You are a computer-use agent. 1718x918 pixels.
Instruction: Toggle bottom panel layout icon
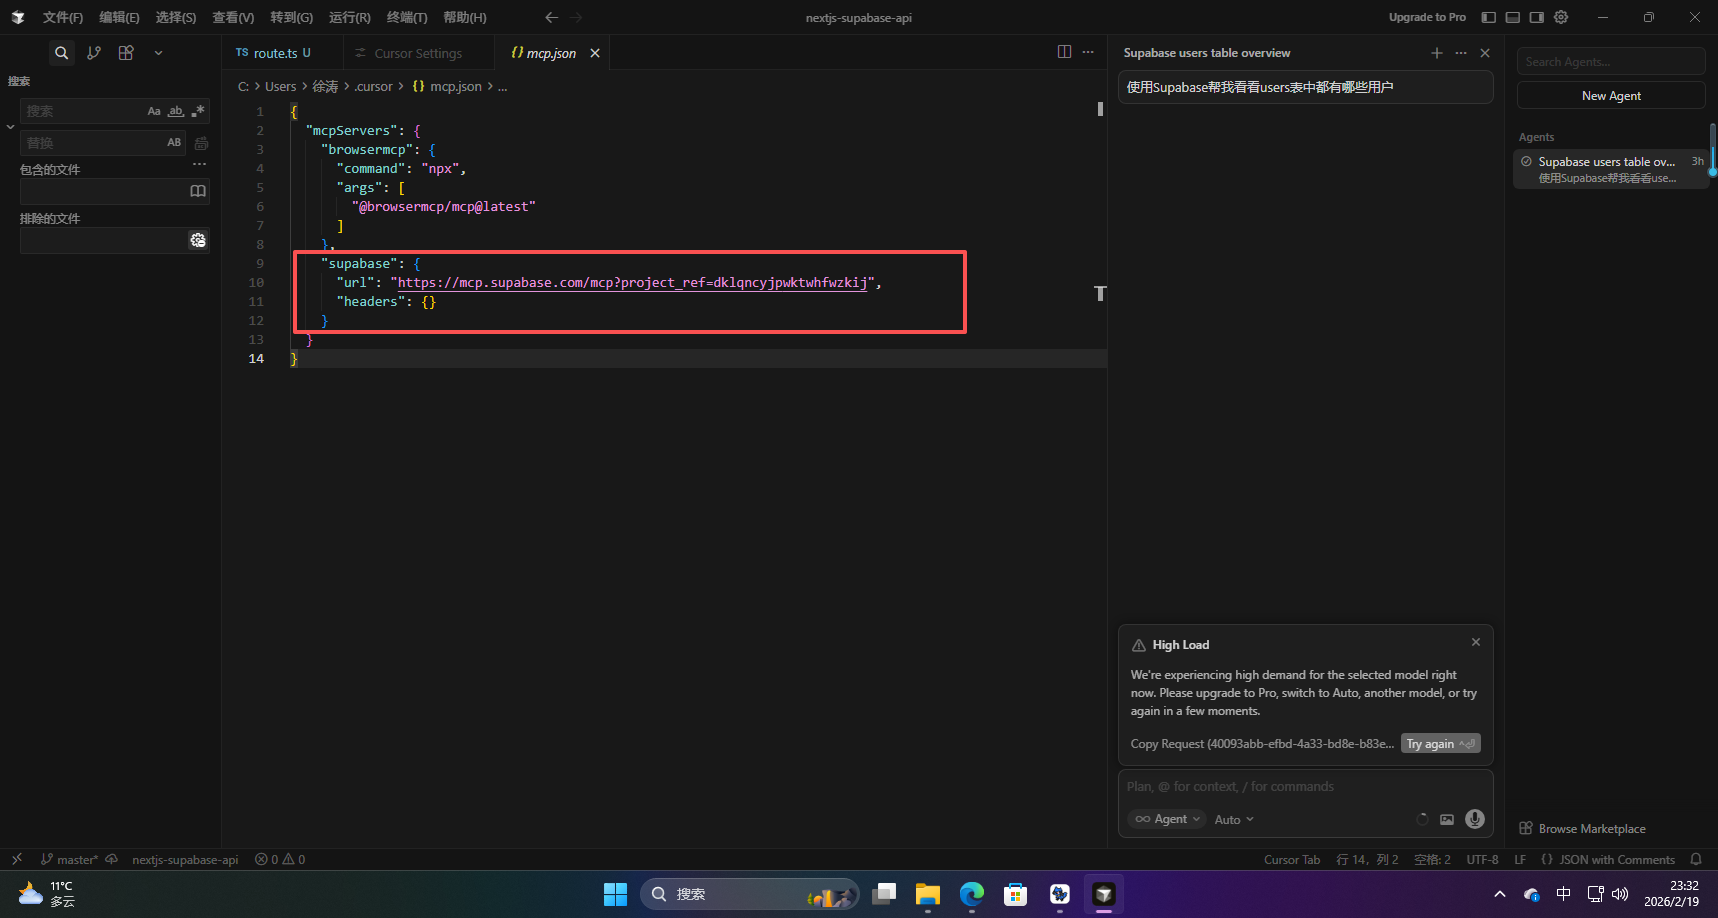(1513, 17)
